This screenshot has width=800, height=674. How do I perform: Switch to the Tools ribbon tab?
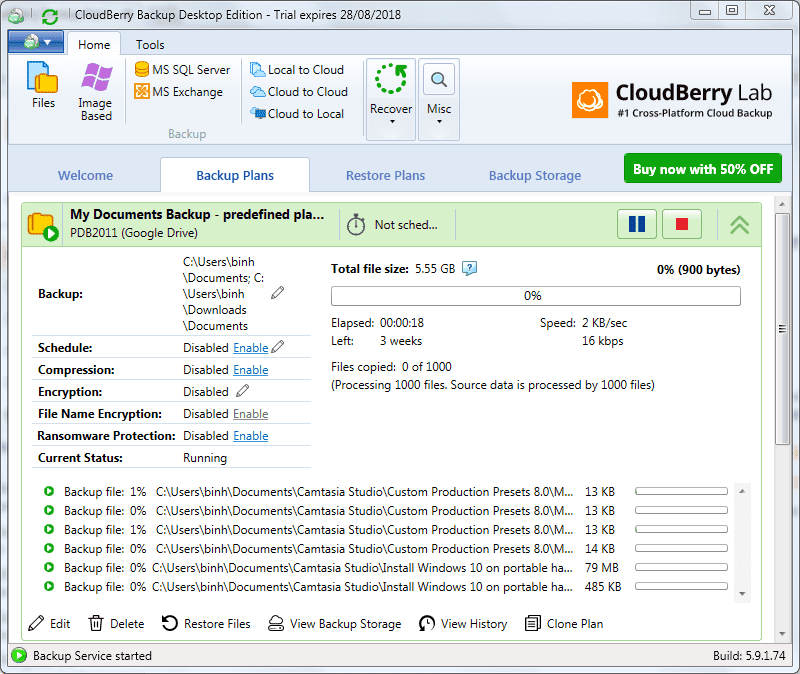click(150, 45)
